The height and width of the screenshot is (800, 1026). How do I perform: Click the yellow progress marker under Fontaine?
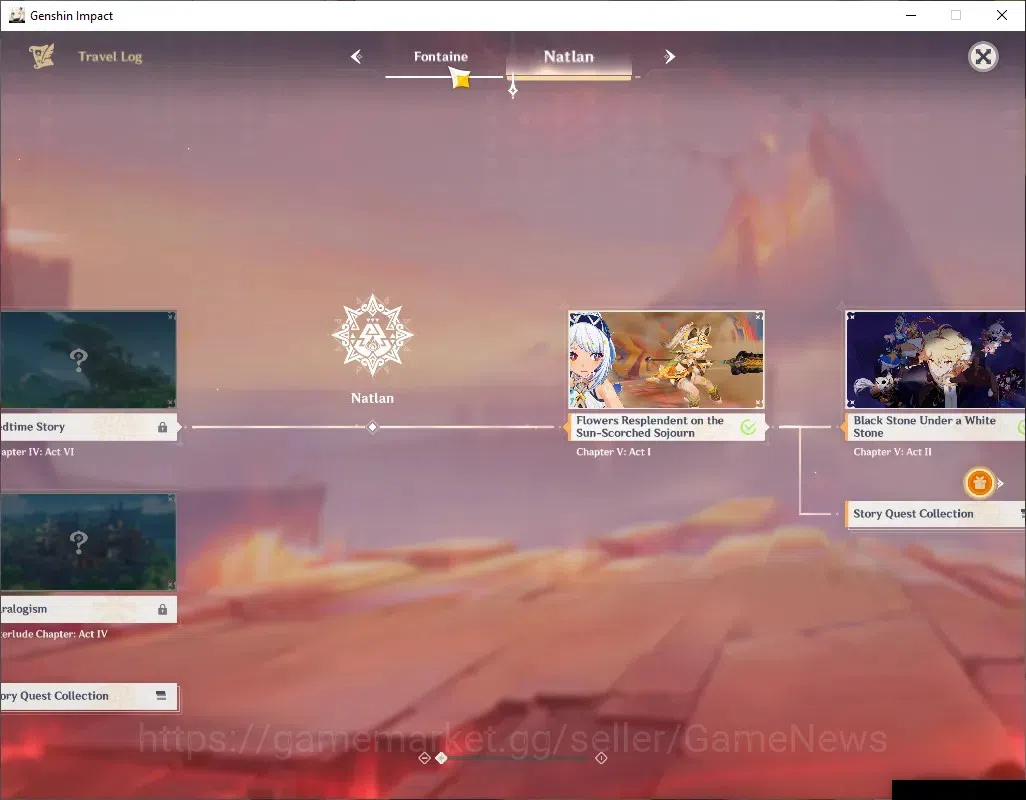pos(461,79)
